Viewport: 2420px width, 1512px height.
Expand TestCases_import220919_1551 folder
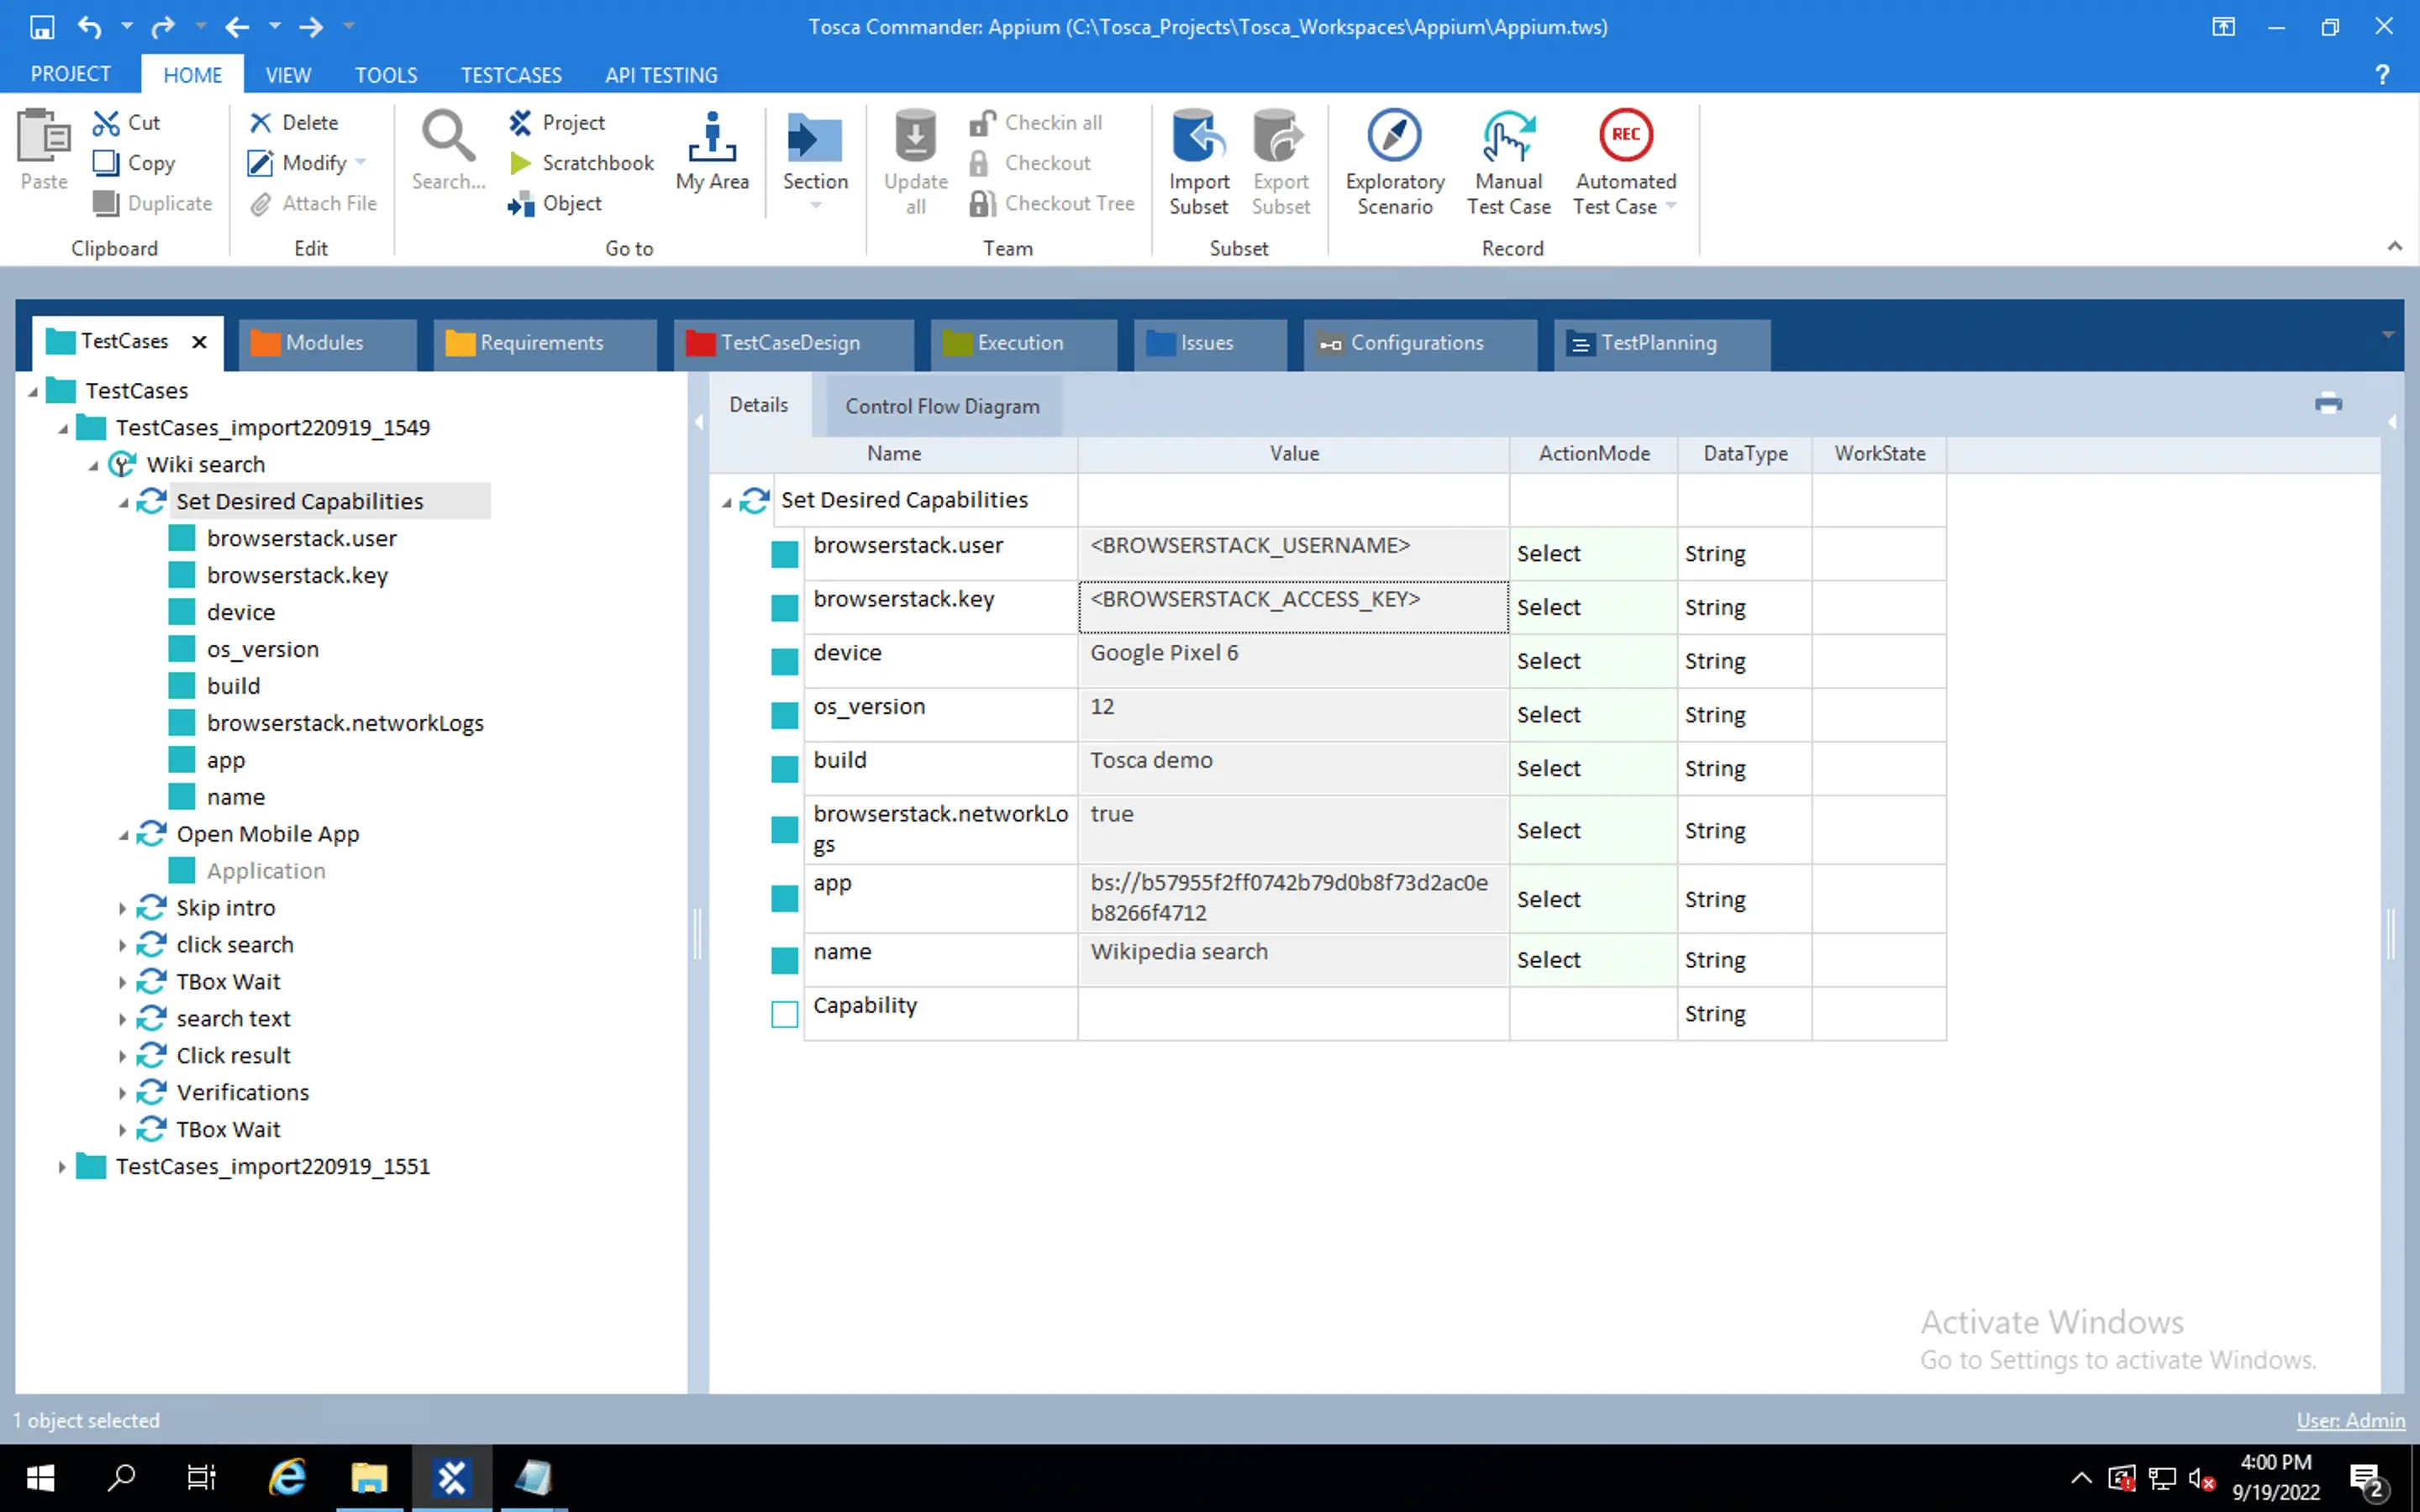pyautogui.click(x=62, y=1167)
